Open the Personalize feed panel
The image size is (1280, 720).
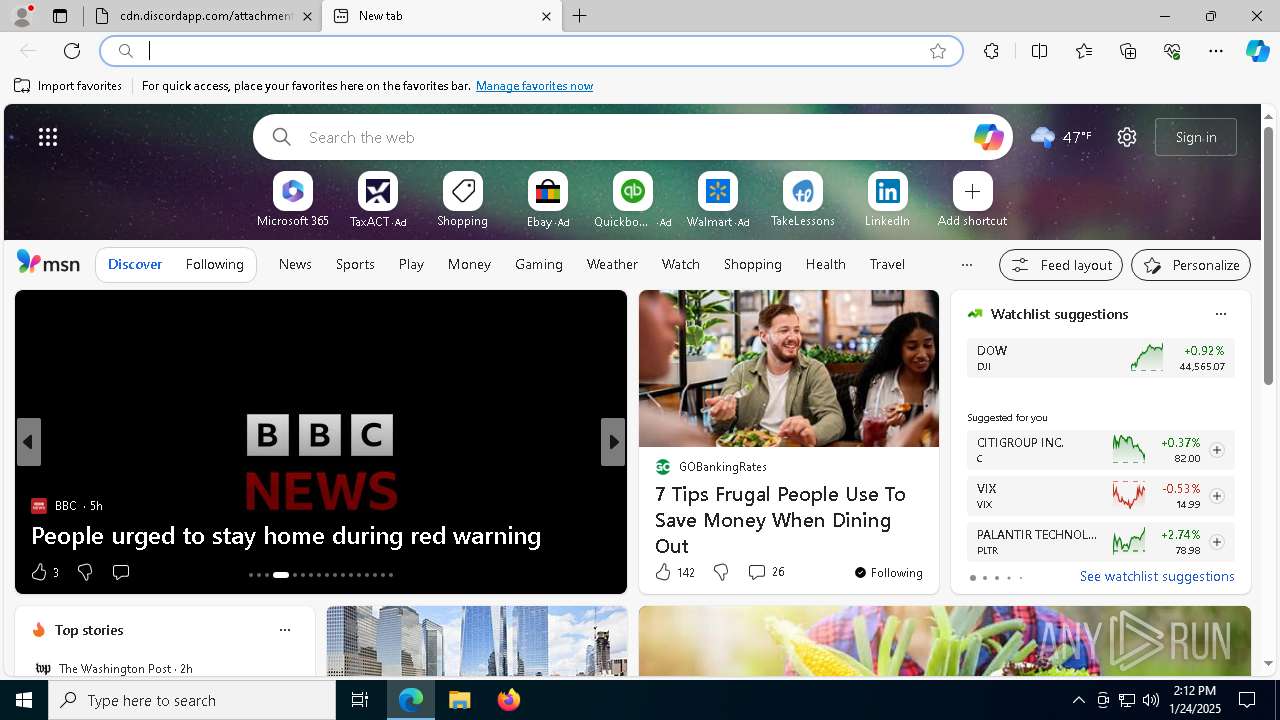point(1190,265)
